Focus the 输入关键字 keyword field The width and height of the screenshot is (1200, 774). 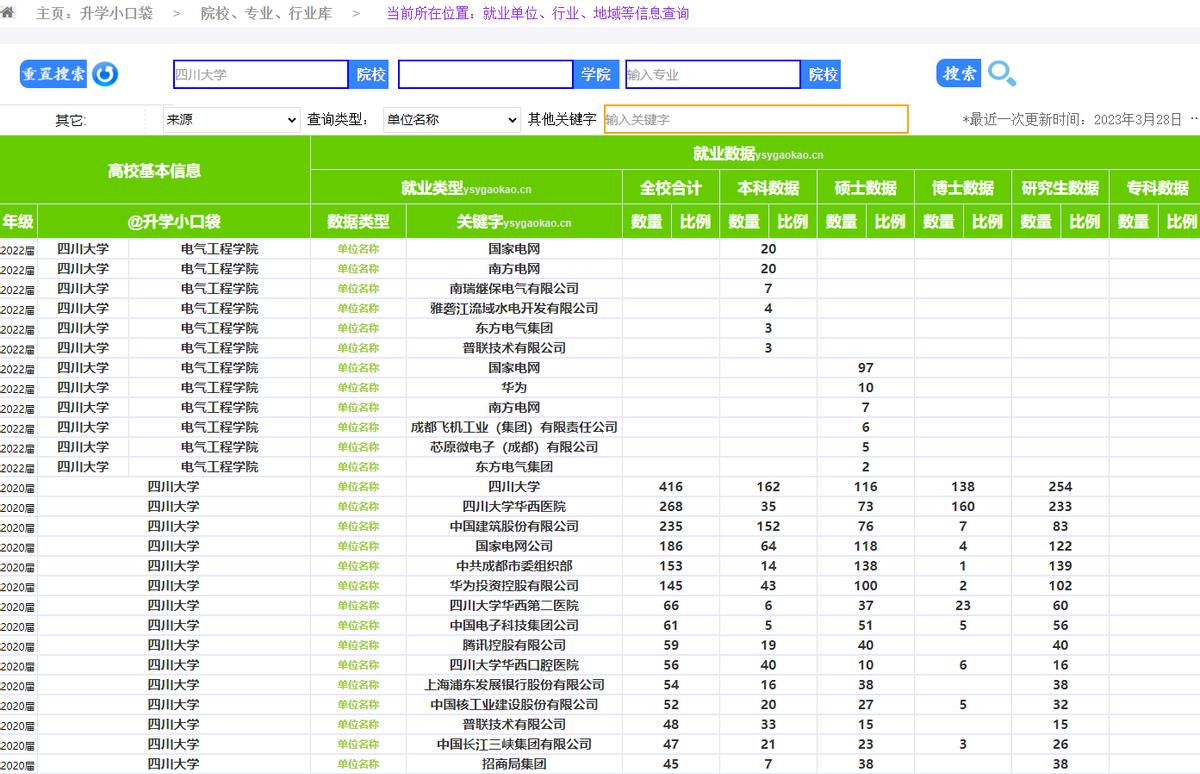pyautogui.click(x=756, y=119)
